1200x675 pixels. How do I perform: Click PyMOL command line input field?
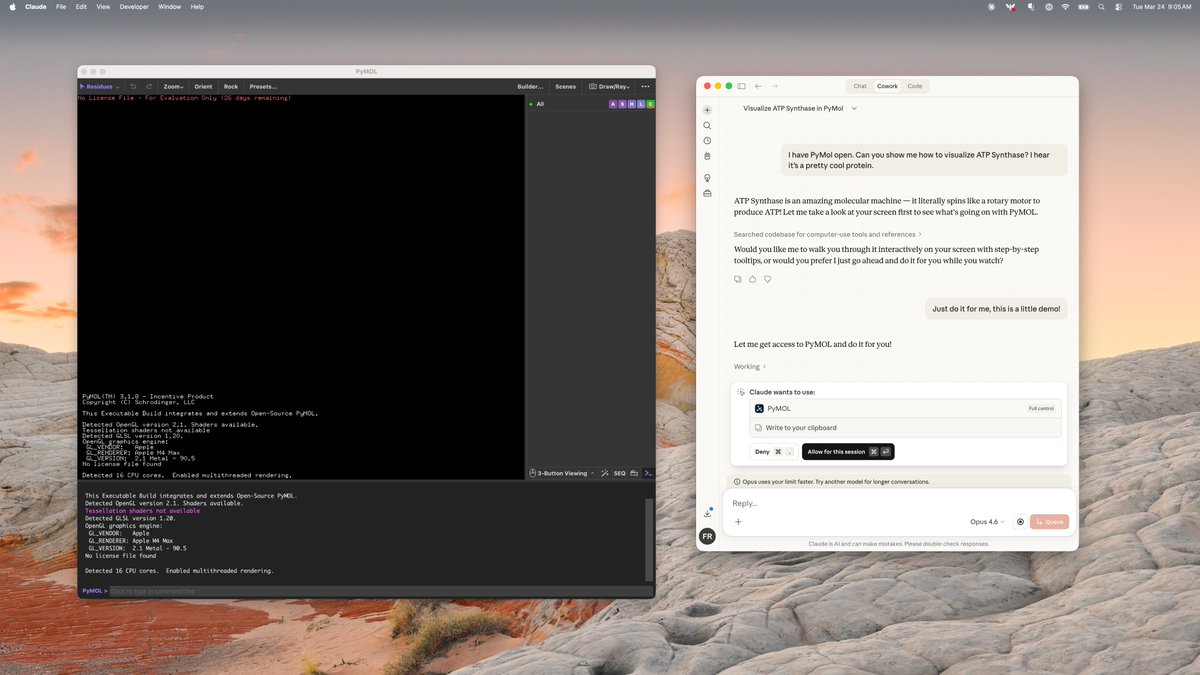click(x=380, y=591)
